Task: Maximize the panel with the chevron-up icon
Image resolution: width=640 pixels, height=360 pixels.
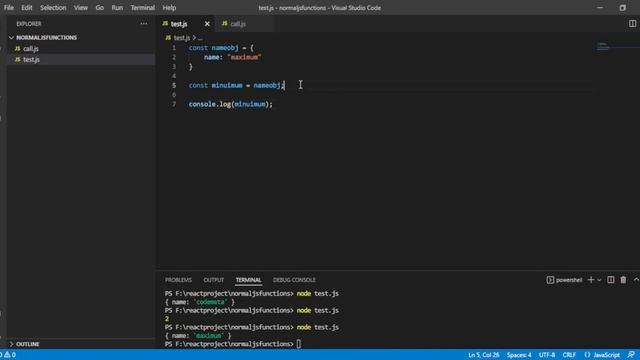Action: (636, 280)
